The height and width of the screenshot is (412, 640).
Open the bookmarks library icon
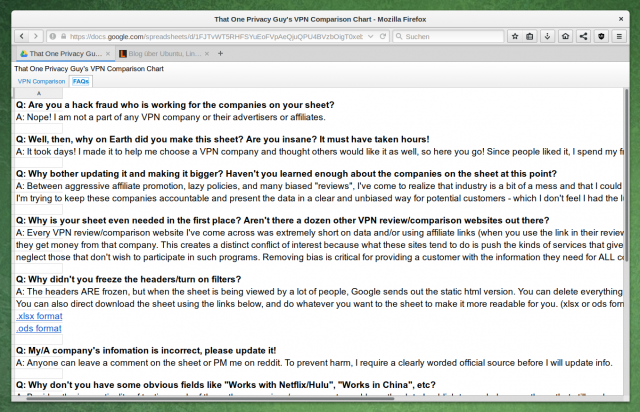[x=531, y=36]
